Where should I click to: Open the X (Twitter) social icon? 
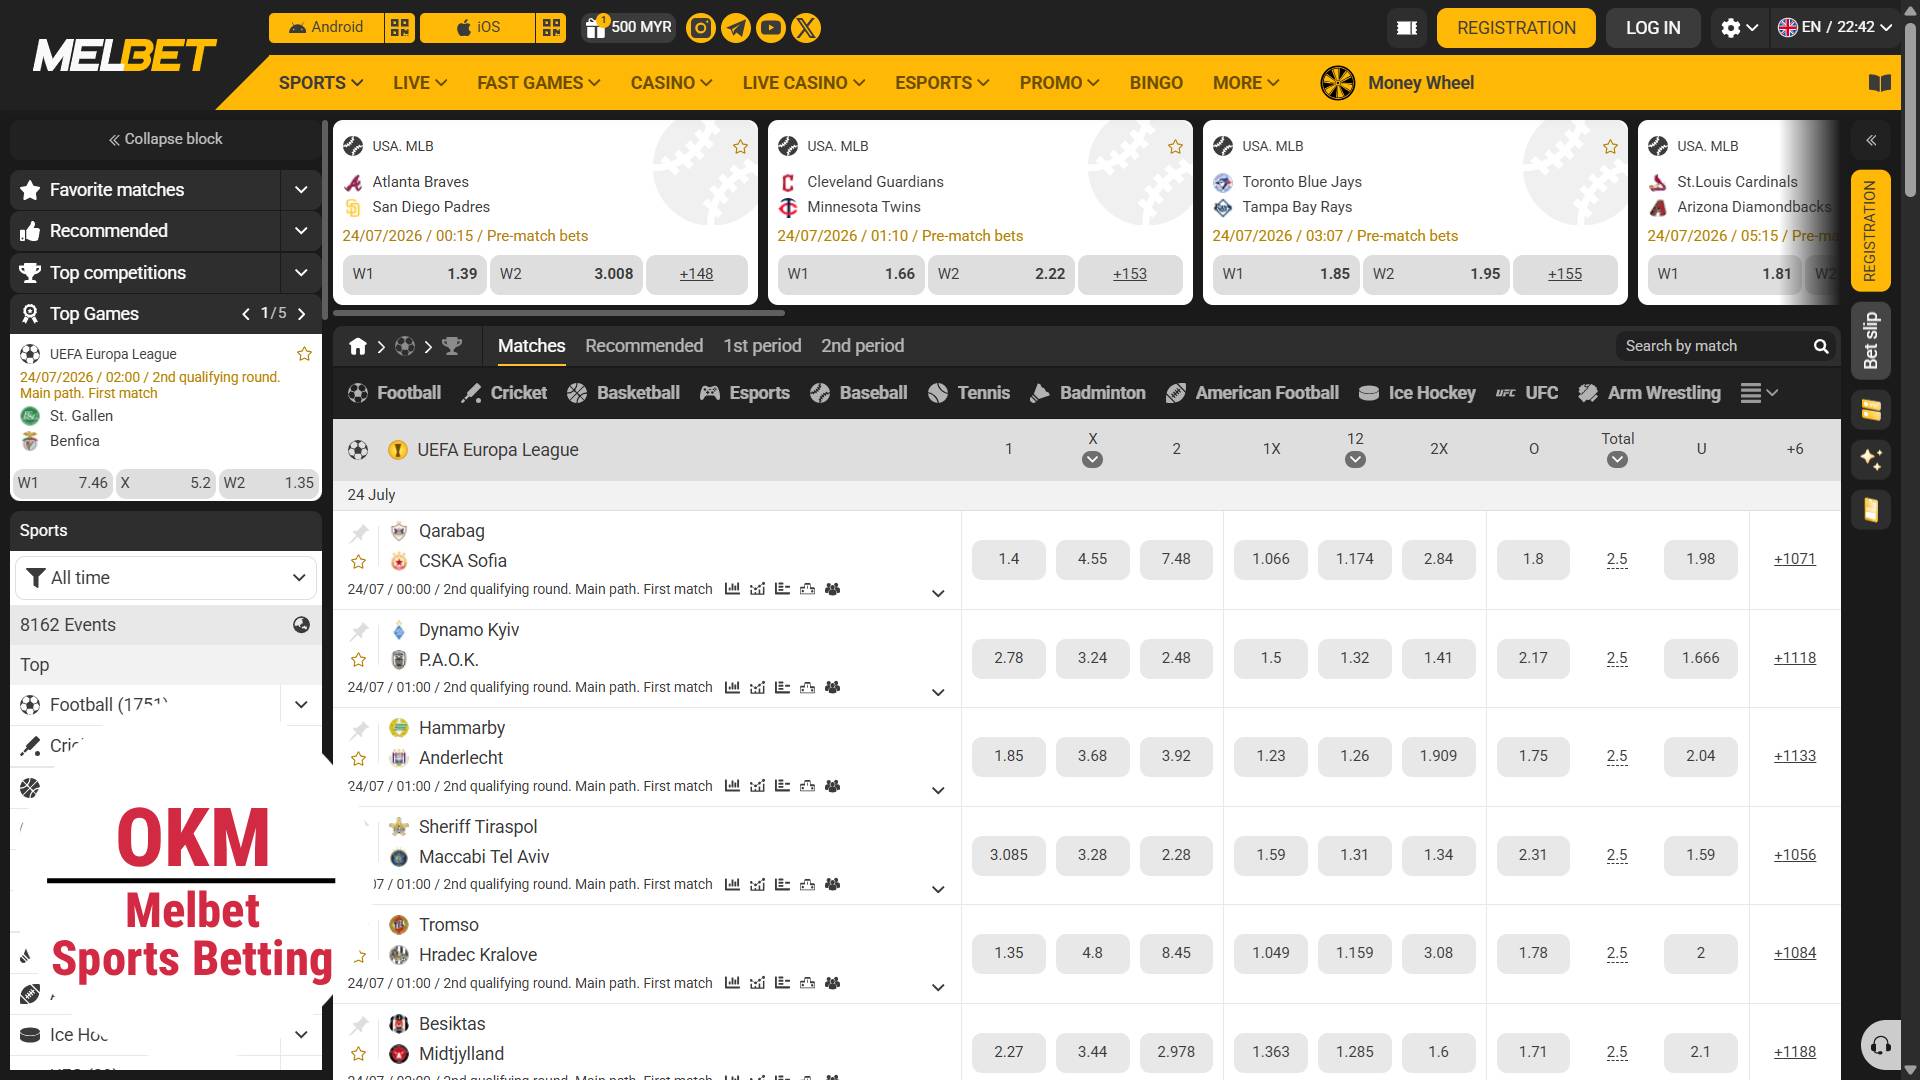click(806, 28)
